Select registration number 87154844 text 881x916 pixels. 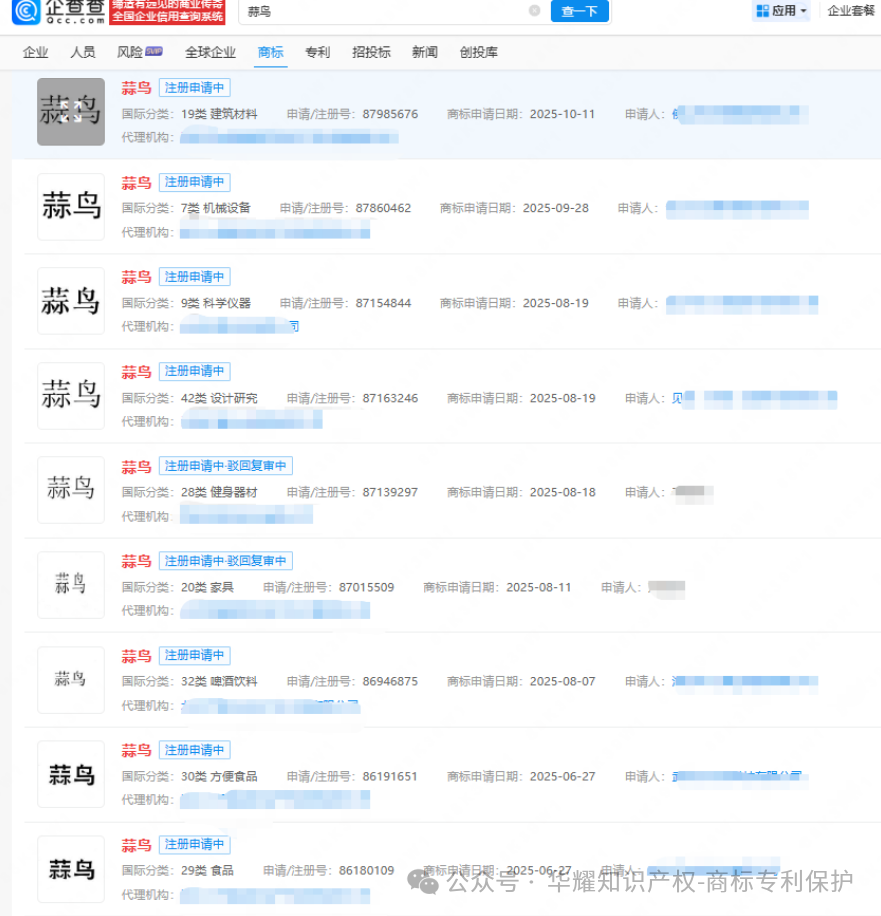(383, 303)
